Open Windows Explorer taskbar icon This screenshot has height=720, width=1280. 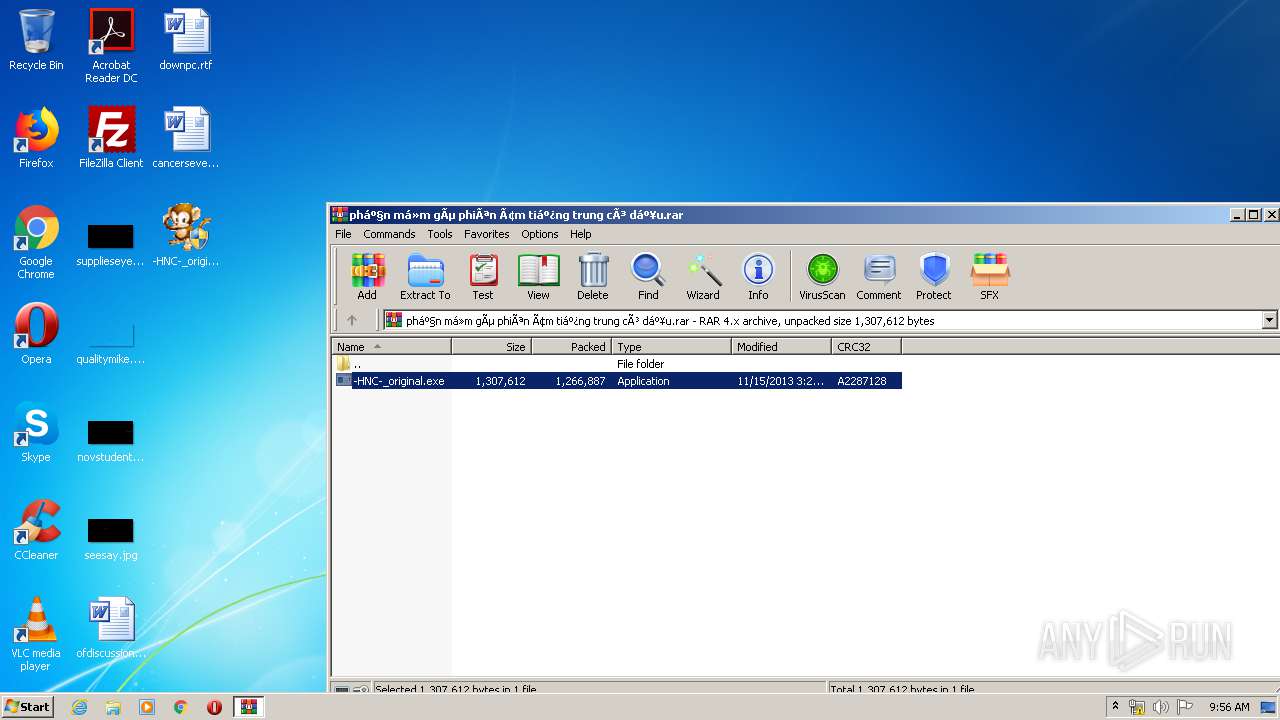pyautogui.click(x=113, y=707)
